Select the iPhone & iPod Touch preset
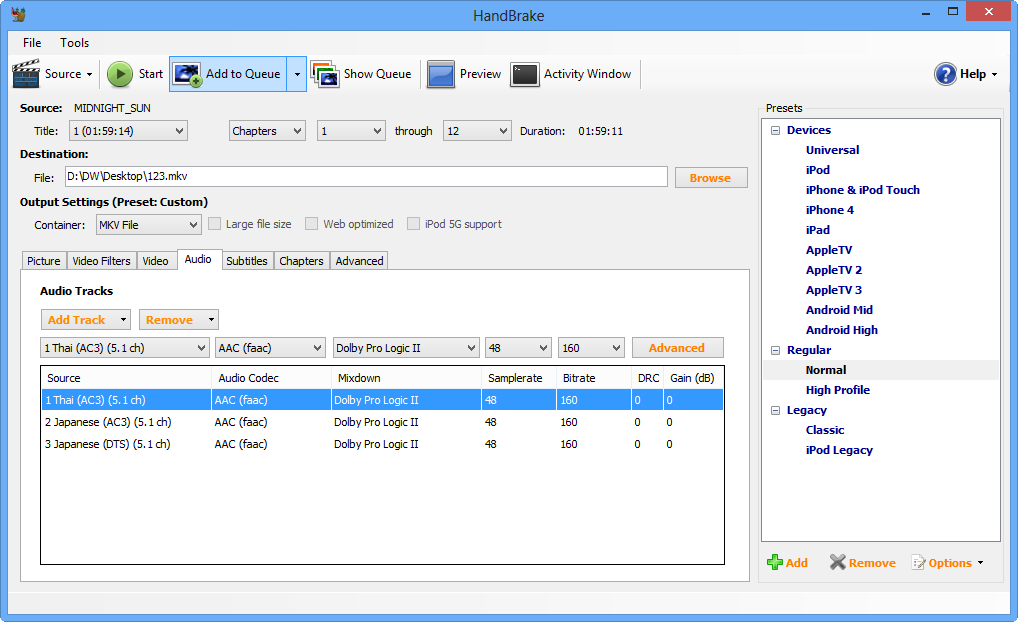 pos(862,190)
